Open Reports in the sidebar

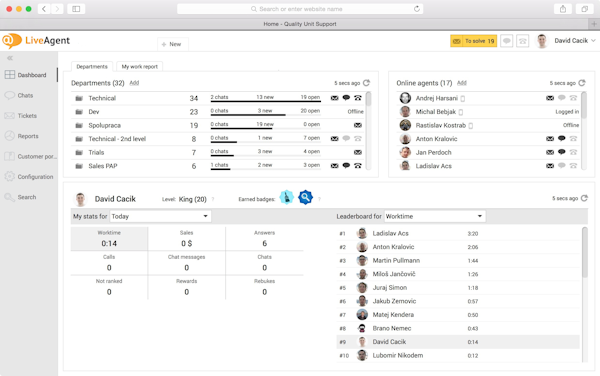(x=29, y=136)
